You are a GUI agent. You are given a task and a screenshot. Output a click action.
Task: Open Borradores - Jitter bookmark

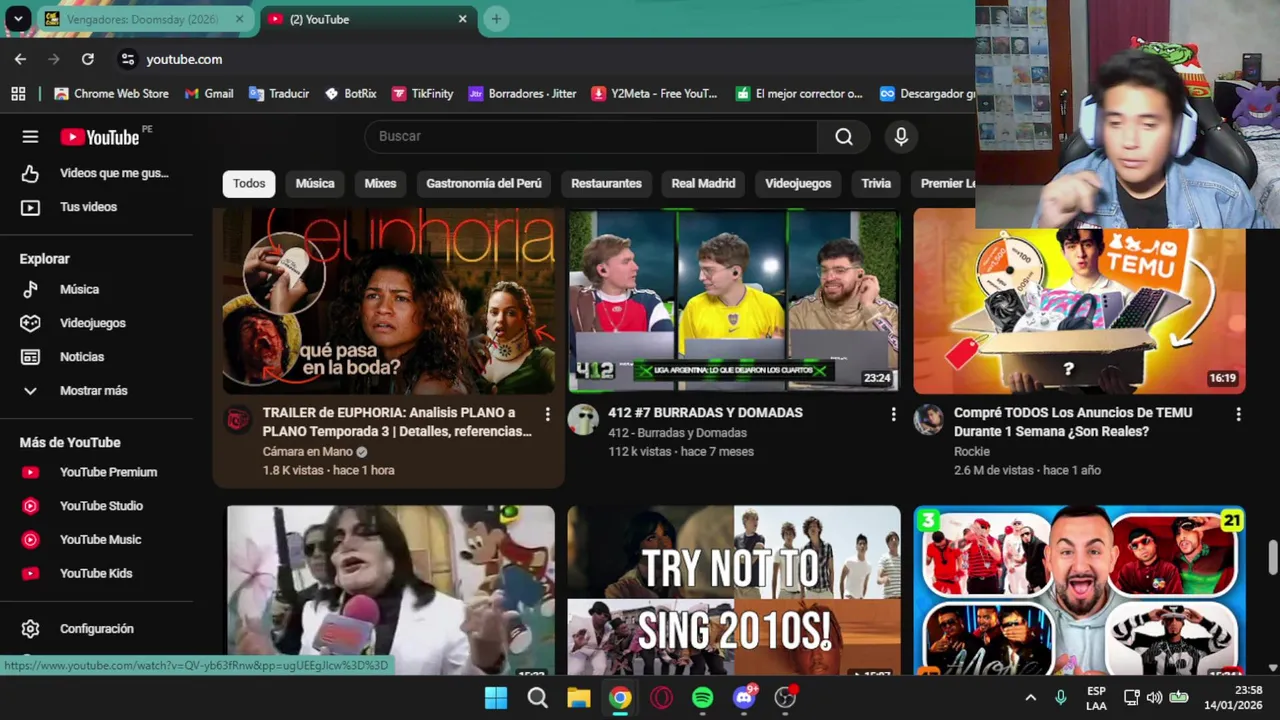[522, 93]
